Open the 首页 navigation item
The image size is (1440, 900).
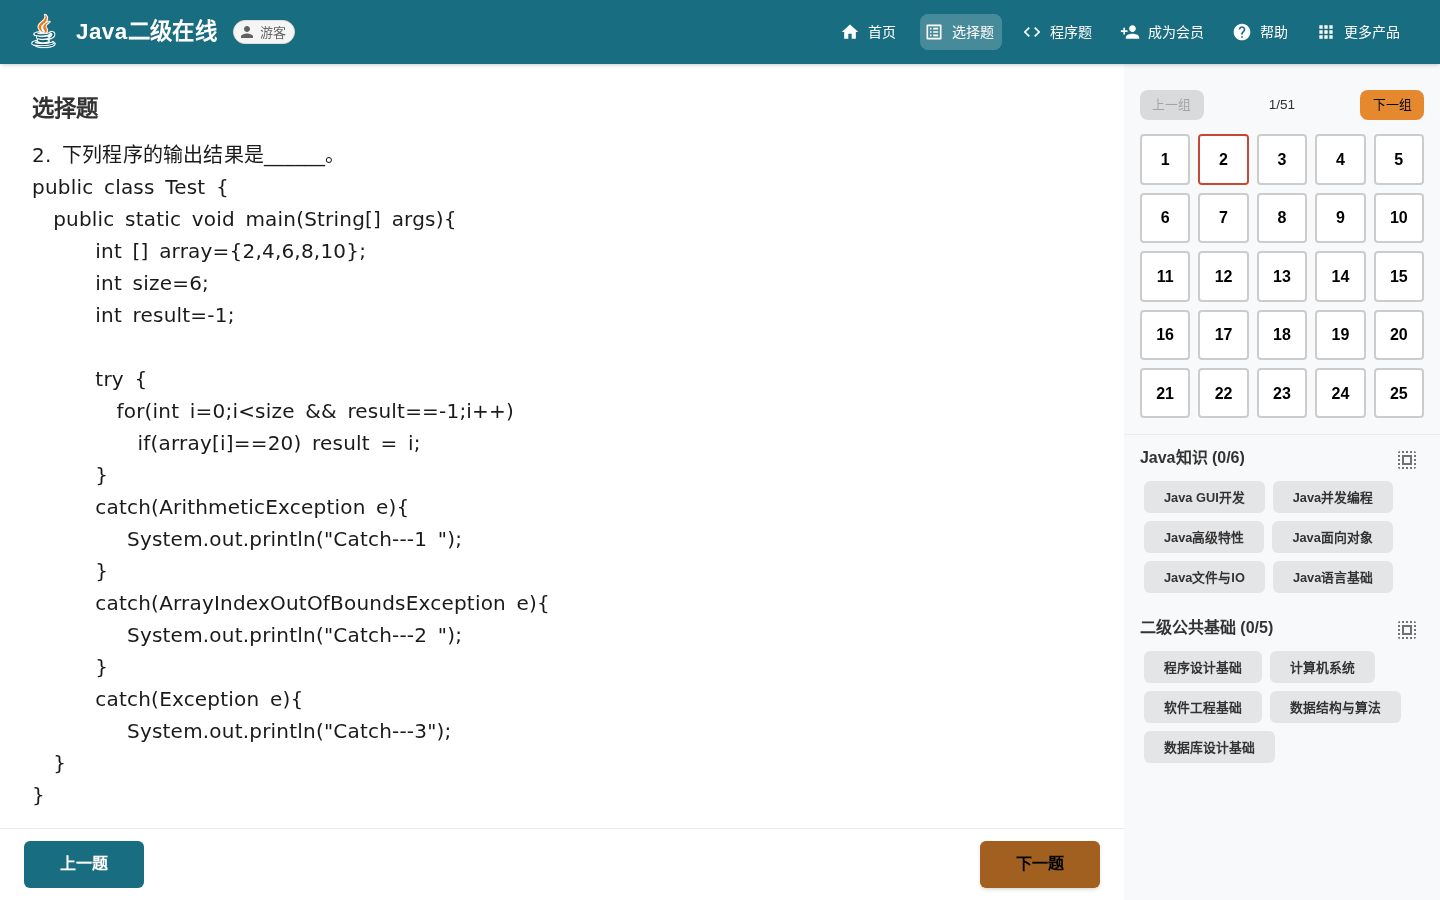(868, 32)
